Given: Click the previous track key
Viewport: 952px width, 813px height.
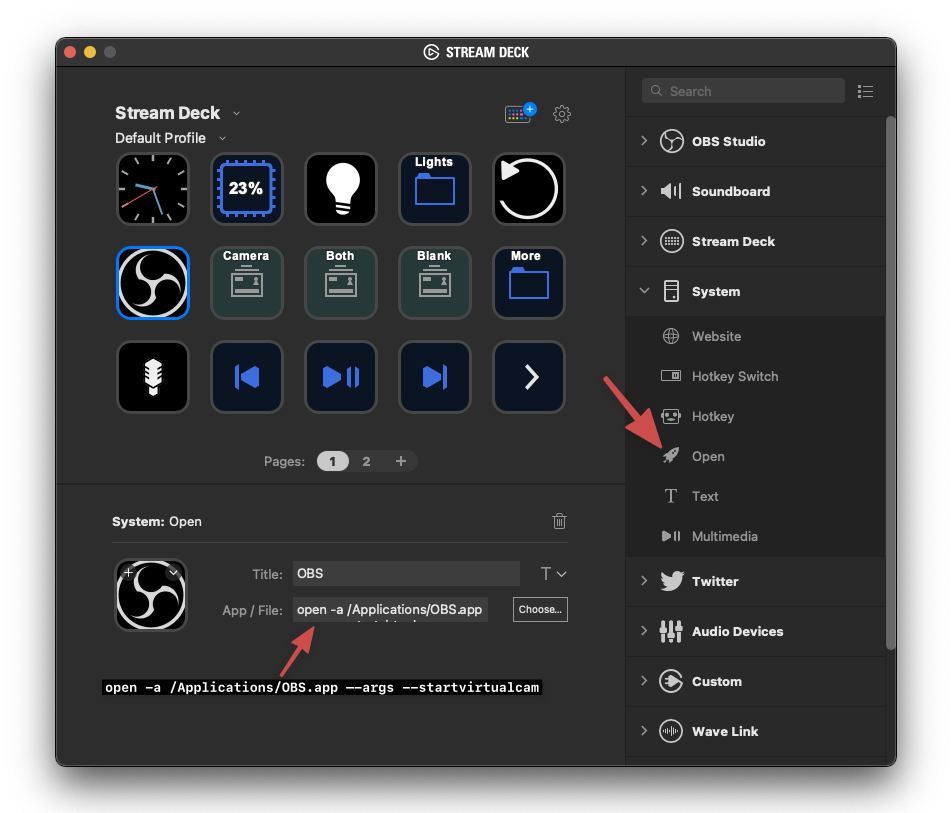Looking at the screenshot, I should (246, 377).
